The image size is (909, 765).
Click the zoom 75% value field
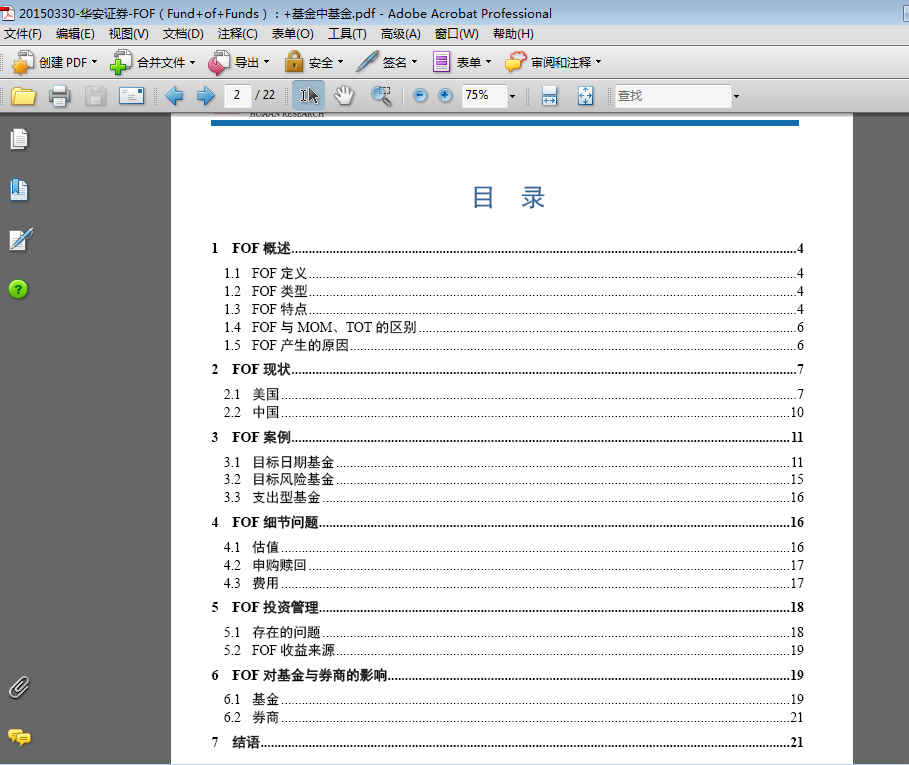(x=484, y=95)
